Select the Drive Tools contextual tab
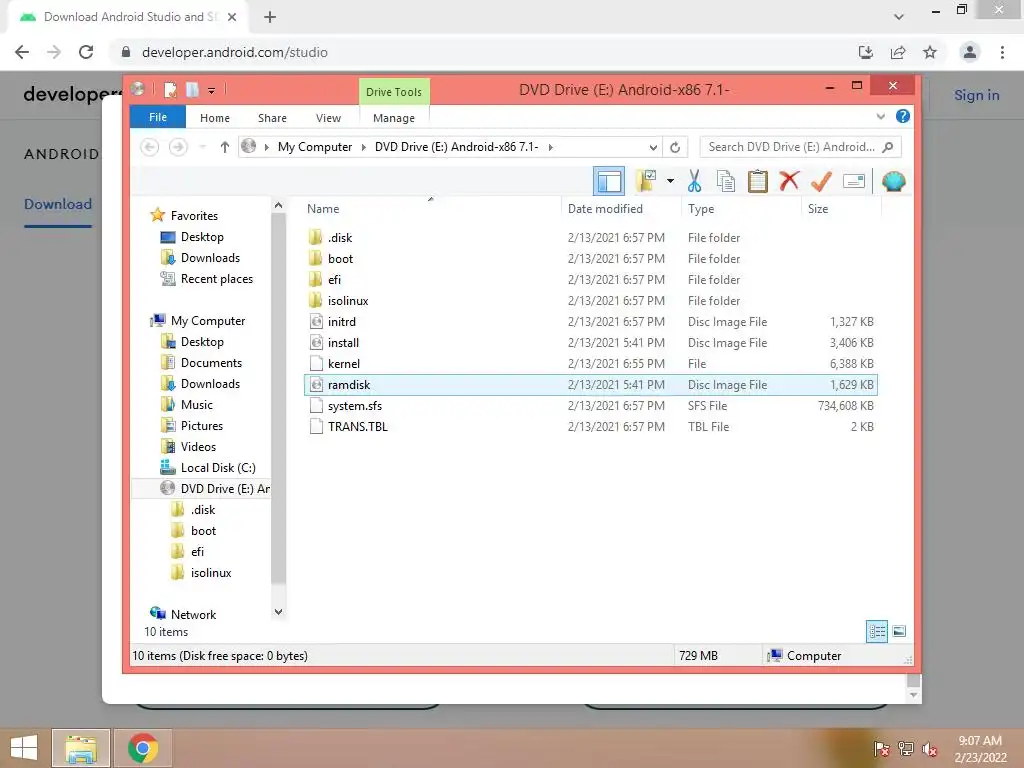Viewport: 1024px width, 768px height. (x=394, y=91)
